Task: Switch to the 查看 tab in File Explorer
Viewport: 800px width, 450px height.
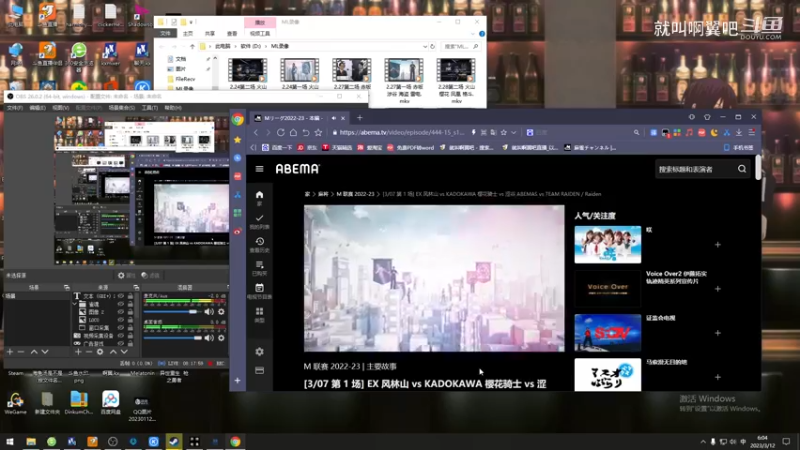Action: click(232, 34)
